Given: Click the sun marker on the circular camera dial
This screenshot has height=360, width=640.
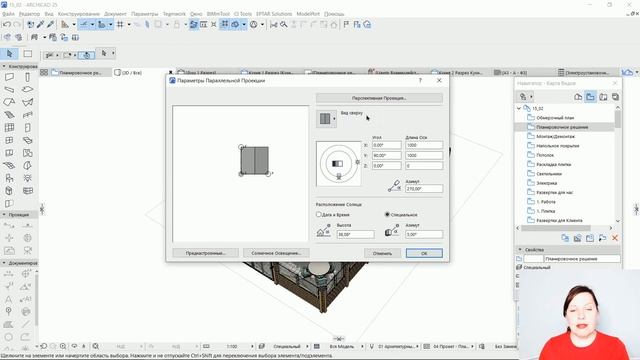Looking at the screenshot, I should coord(358,162).
